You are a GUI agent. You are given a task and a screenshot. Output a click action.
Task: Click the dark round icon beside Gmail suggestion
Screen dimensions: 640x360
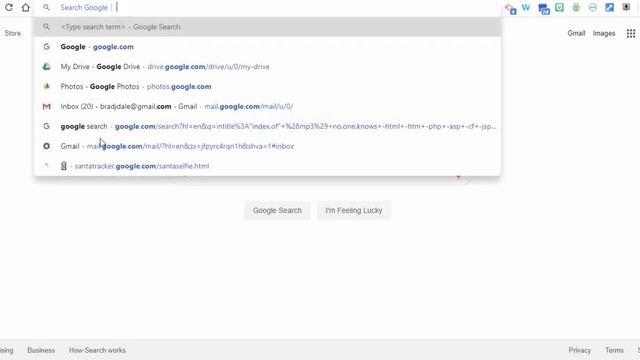(47, 146)
